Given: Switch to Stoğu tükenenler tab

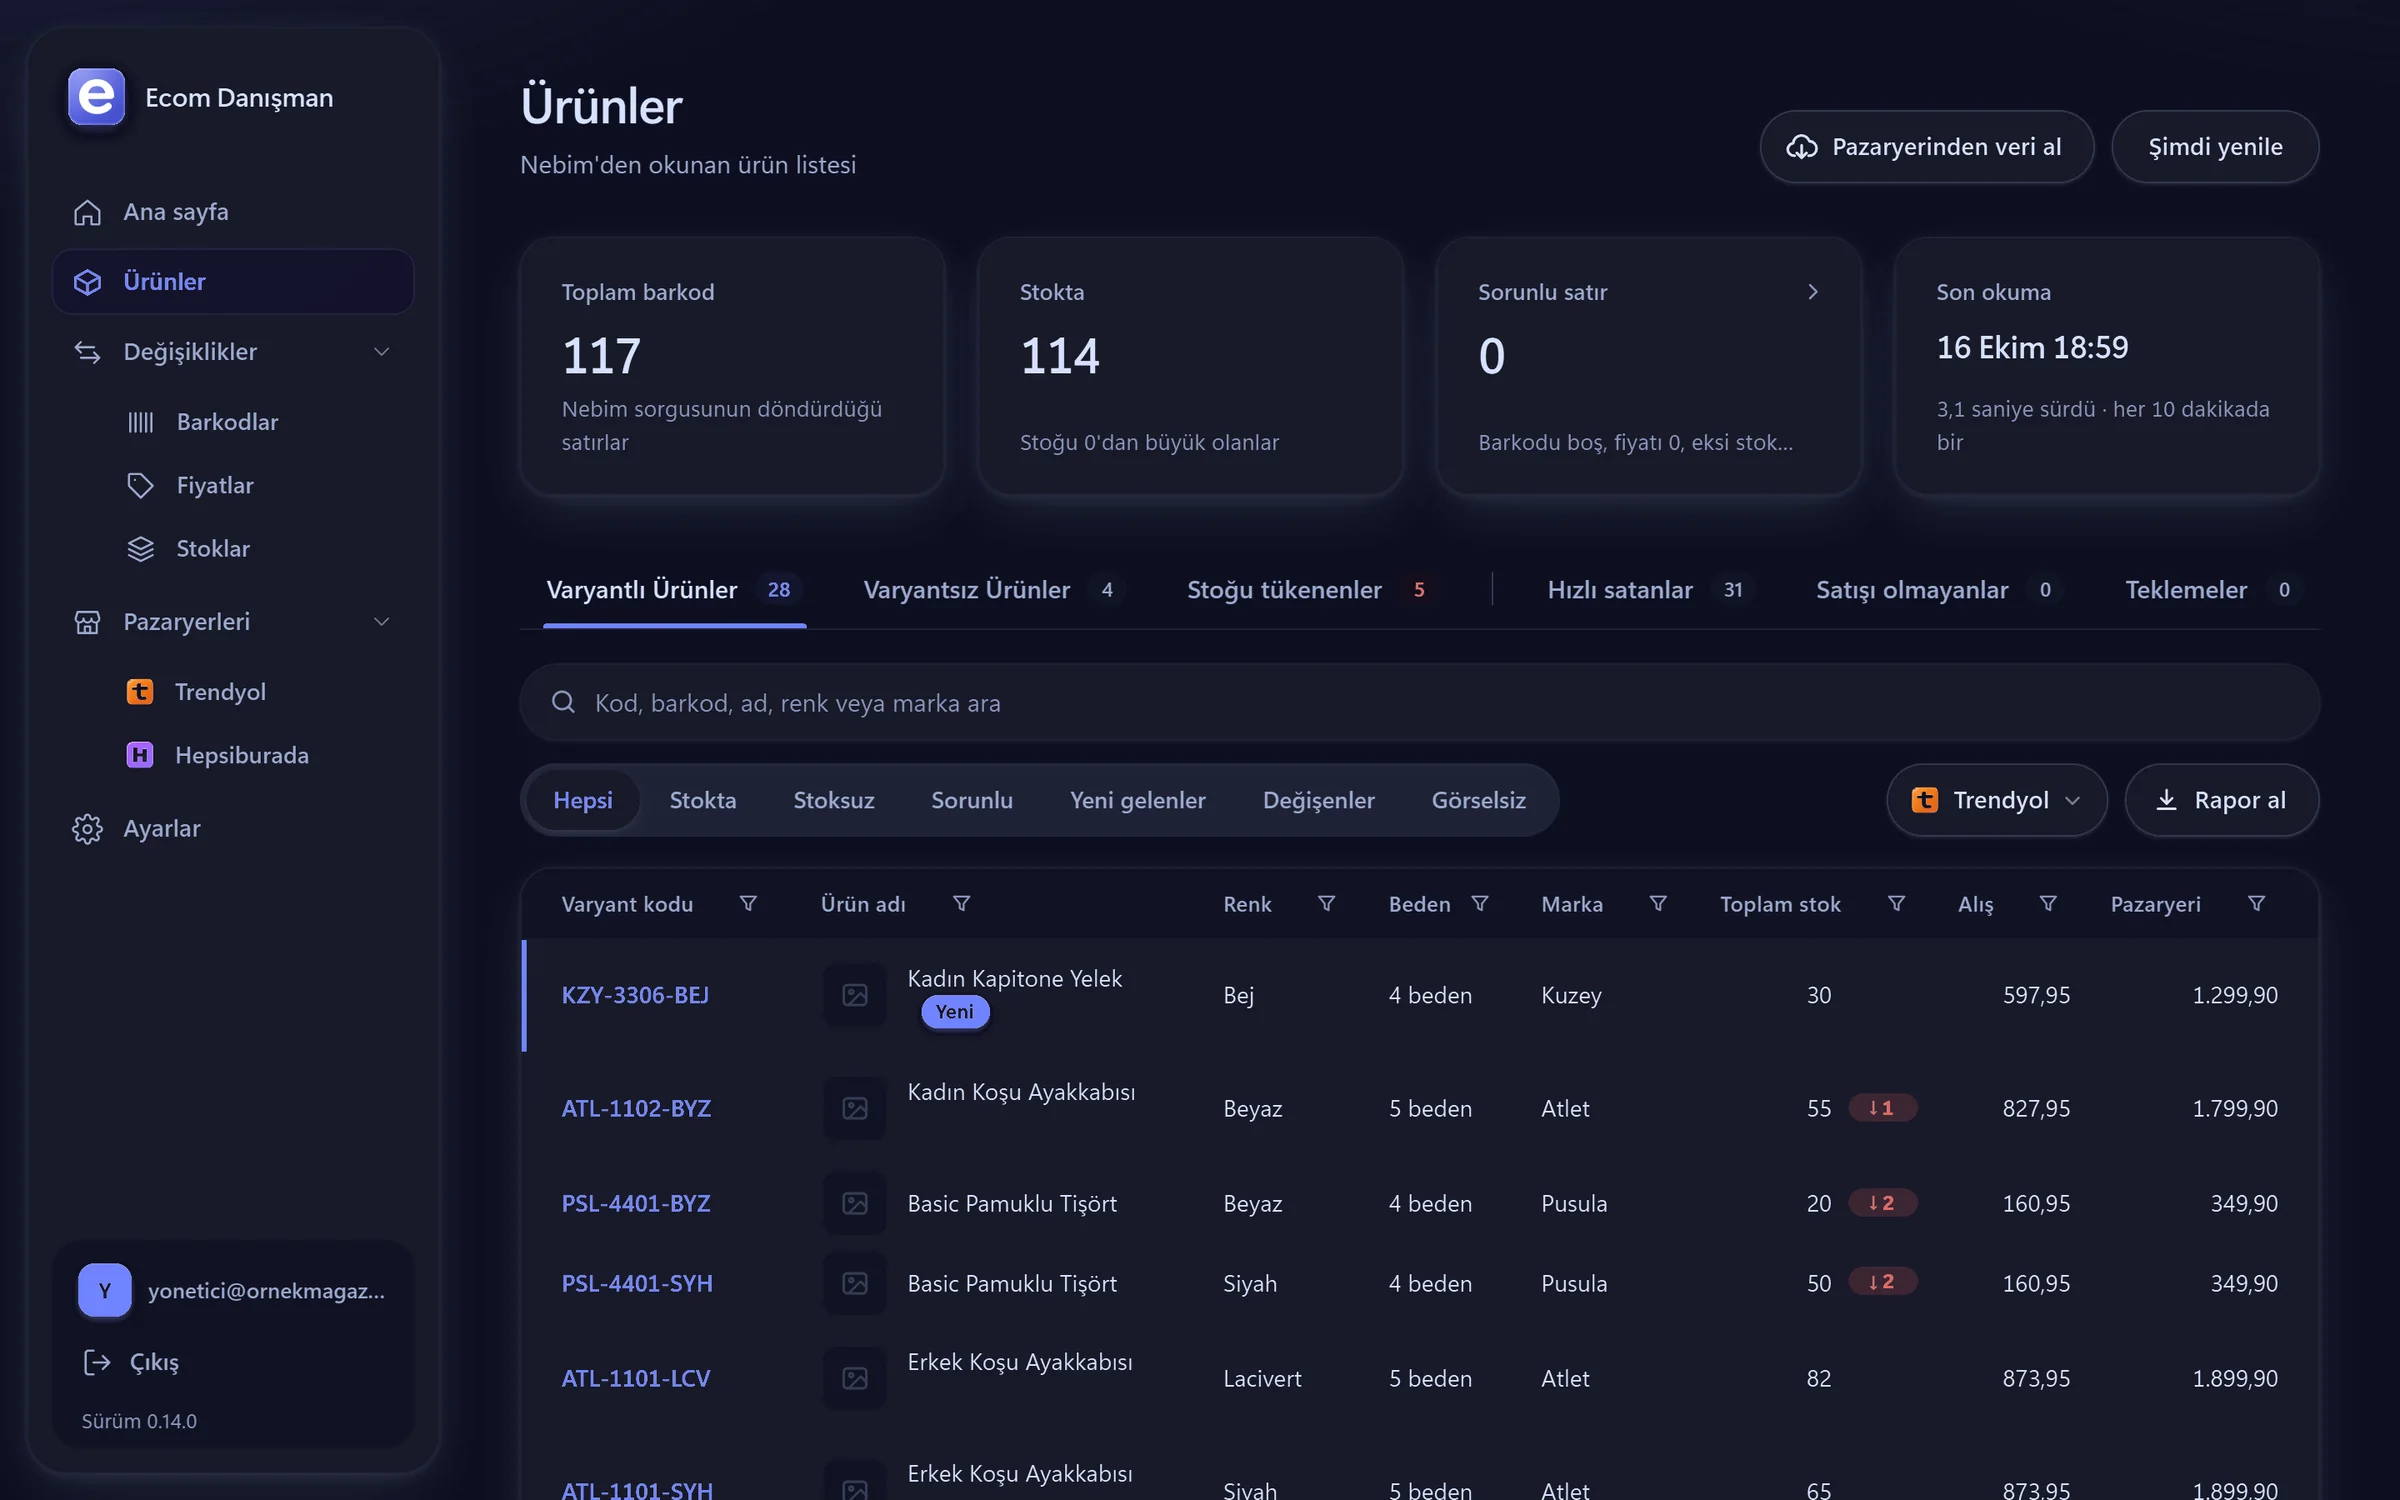Looking at the screenshot, I should pos(1310,590).
